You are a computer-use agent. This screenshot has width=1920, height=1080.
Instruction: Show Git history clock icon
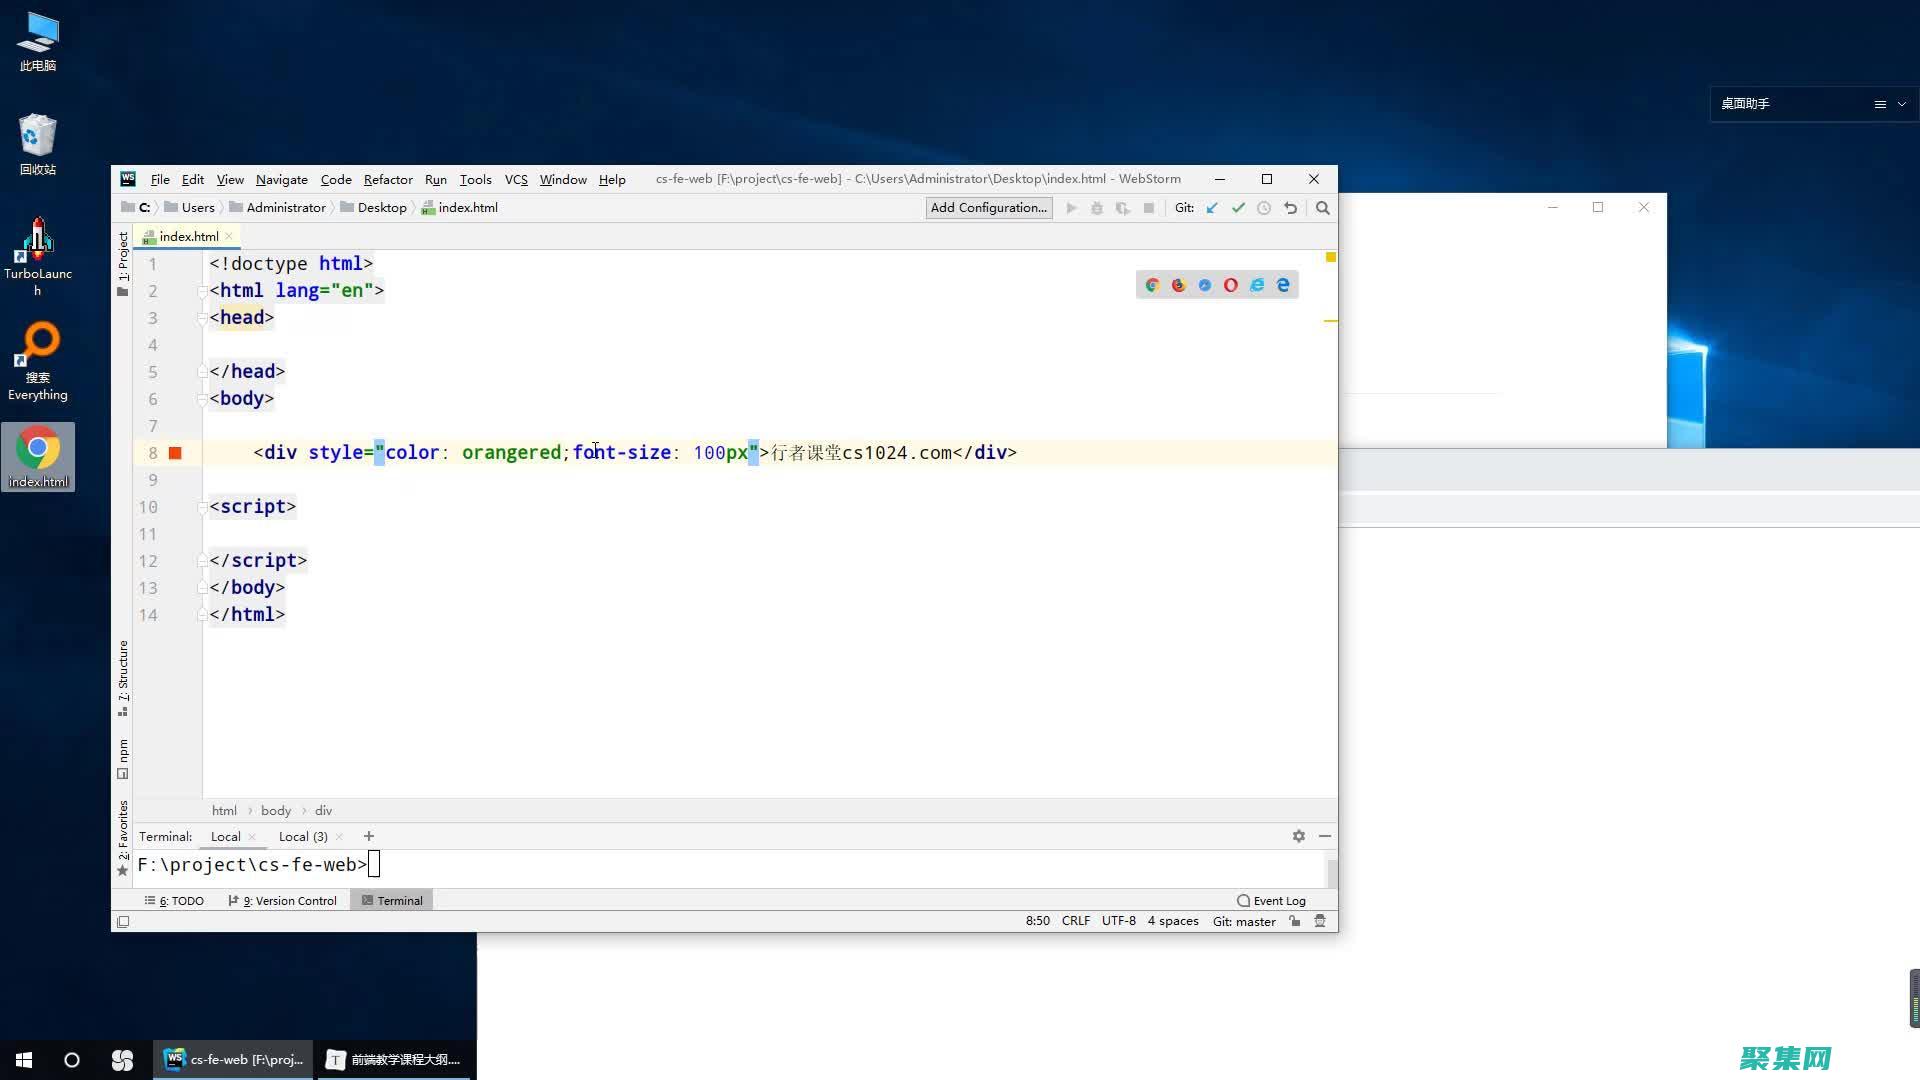[x=1264, y=208]
